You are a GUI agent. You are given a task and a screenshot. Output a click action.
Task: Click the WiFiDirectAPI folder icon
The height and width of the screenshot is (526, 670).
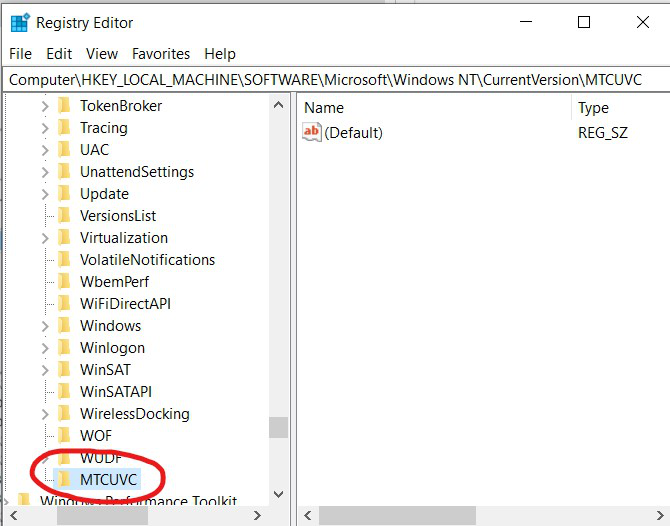64,303
